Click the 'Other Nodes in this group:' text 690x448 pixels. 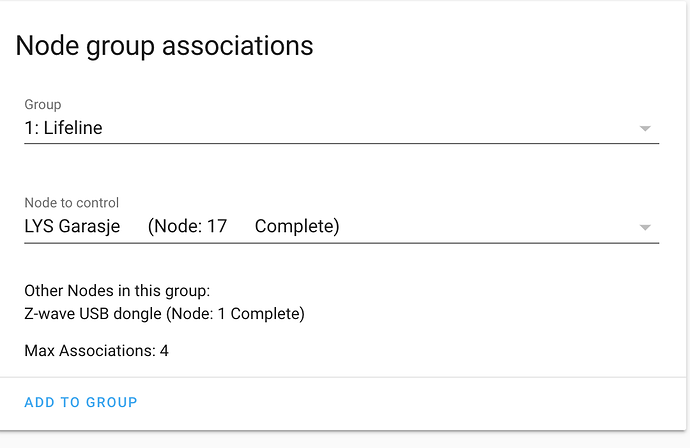click(117, 291)
